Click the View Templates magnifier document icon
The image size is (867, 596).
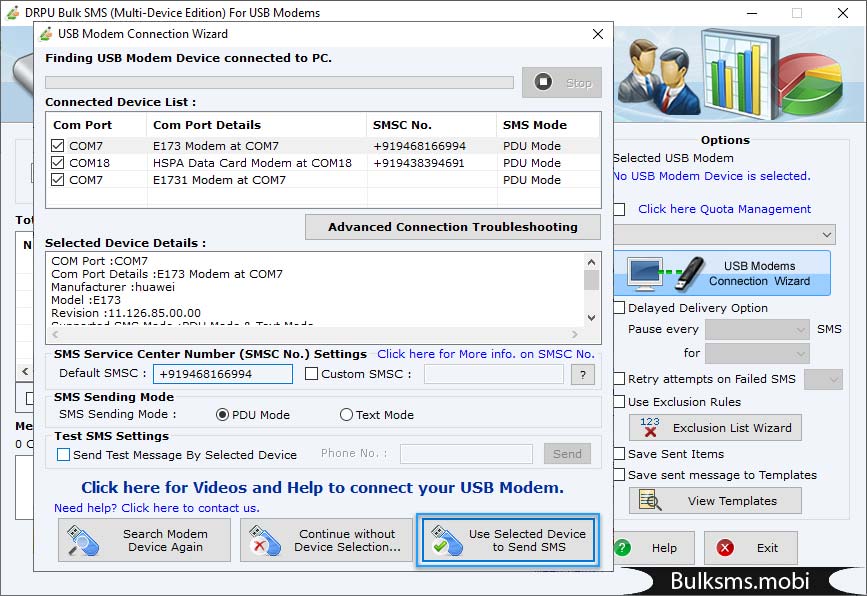(x=650, y=500)
